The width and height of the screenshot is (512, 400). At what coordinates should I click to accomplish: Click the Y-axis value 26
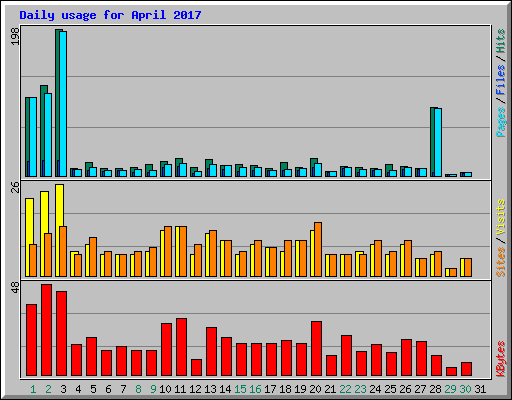click(16, 187)
